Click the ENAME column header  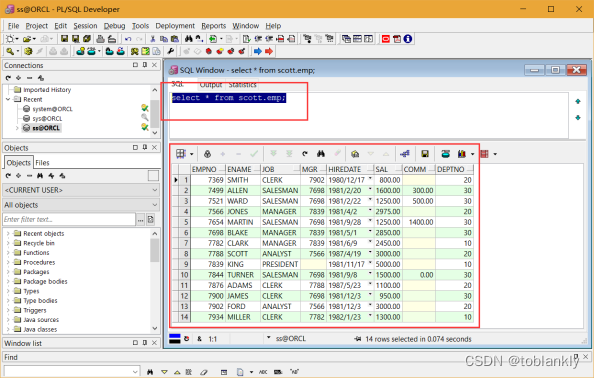[x=242, y=169]
